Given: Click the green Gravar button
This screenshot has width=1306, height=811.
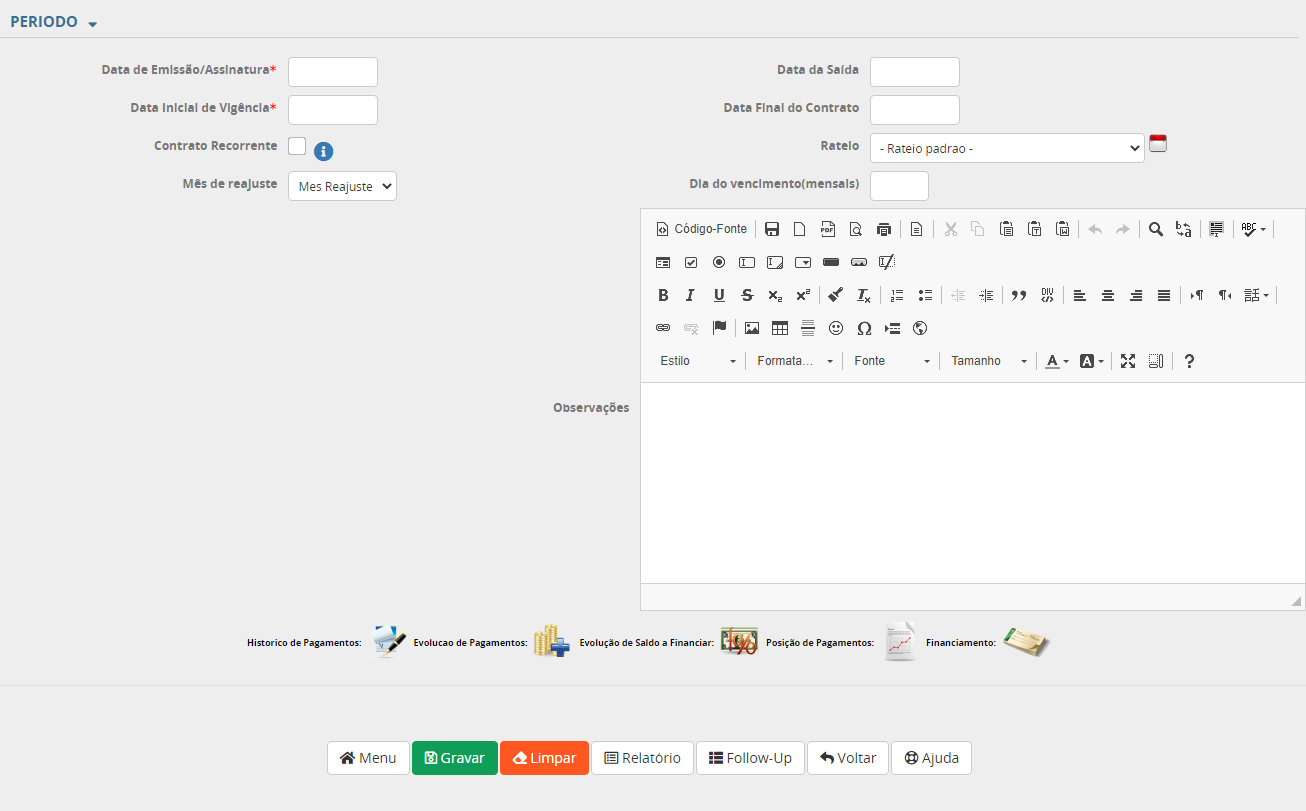Looking at the screenshot, I should (x=454, y=758).
